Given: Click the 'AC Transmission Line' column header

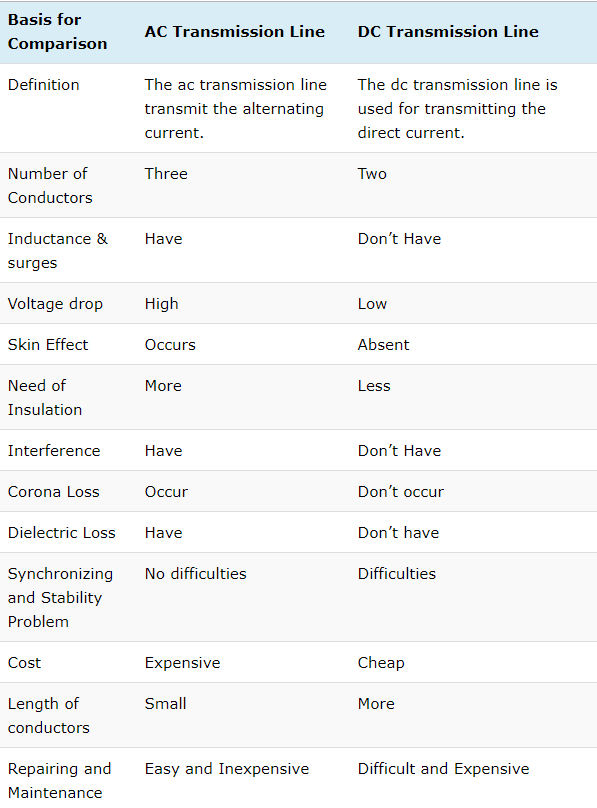Looking at the screenshot, I should (234, 32).
